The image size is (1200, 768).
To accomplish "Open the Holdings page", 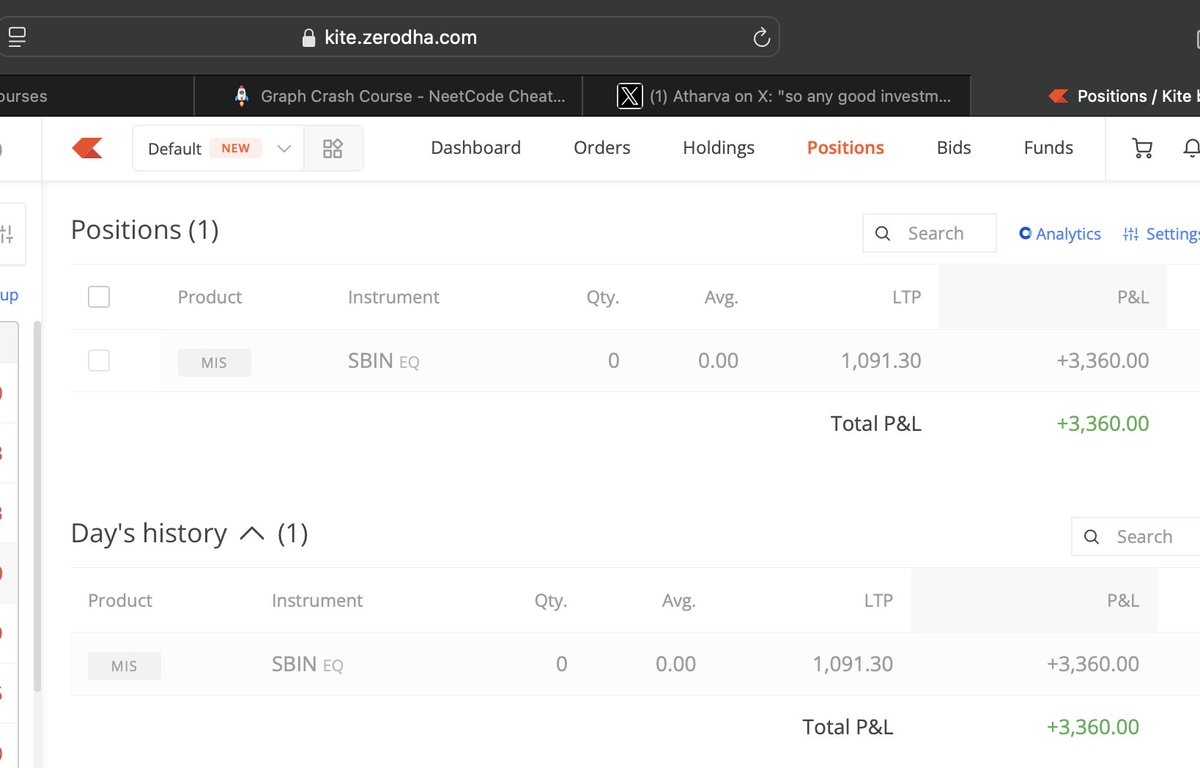I will [x=719, y=148].
